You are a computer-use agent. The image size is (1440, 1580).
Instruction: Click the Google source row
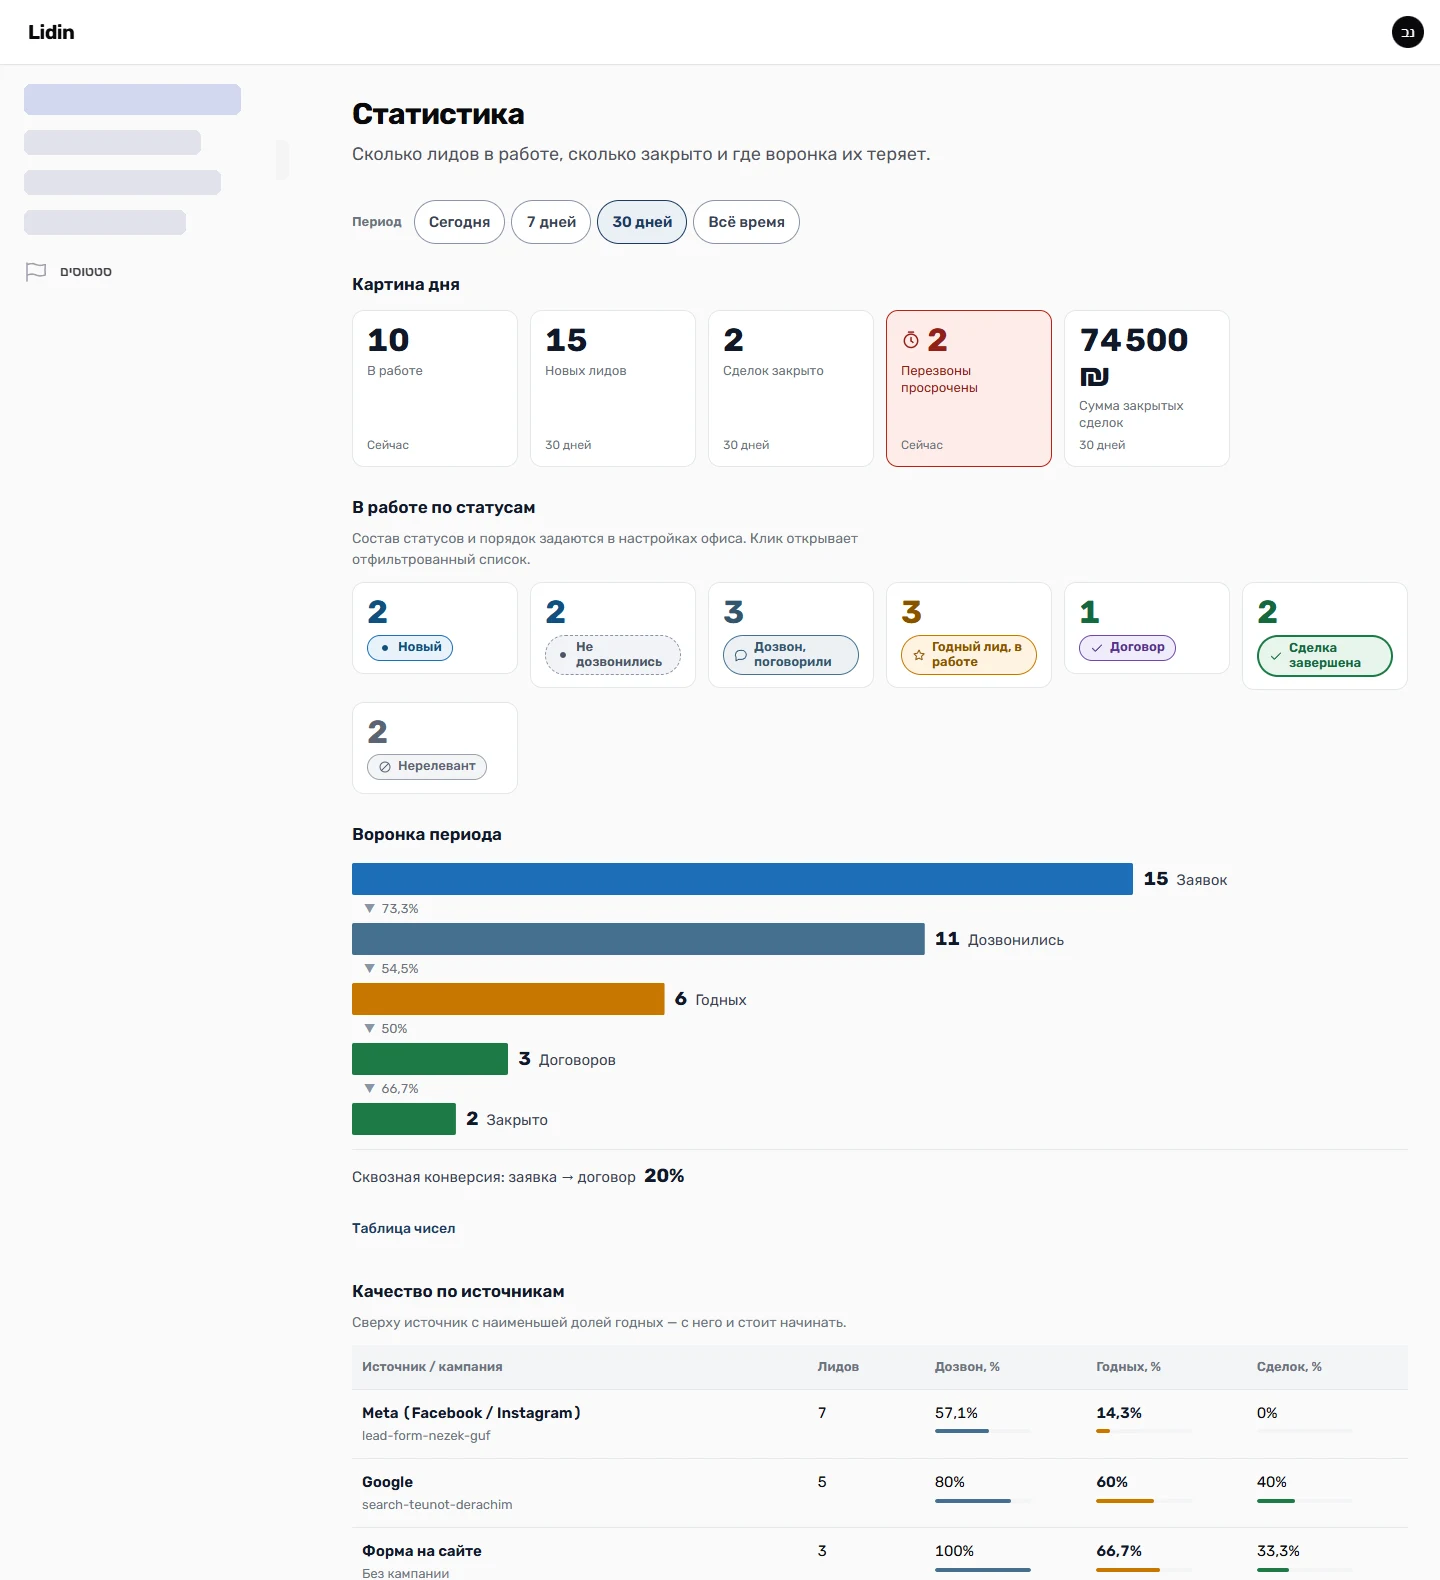point(880,1493)
